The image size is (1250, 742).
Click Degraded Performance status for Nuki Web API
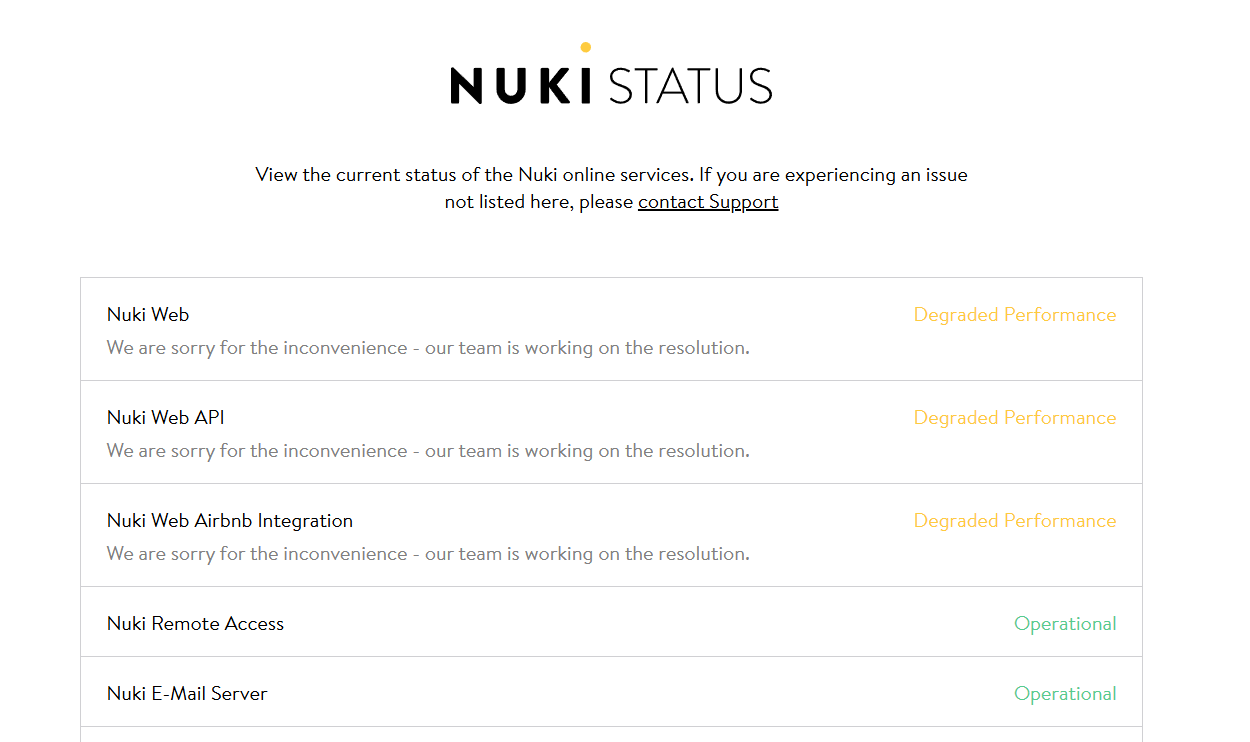tap(1015, 418)
